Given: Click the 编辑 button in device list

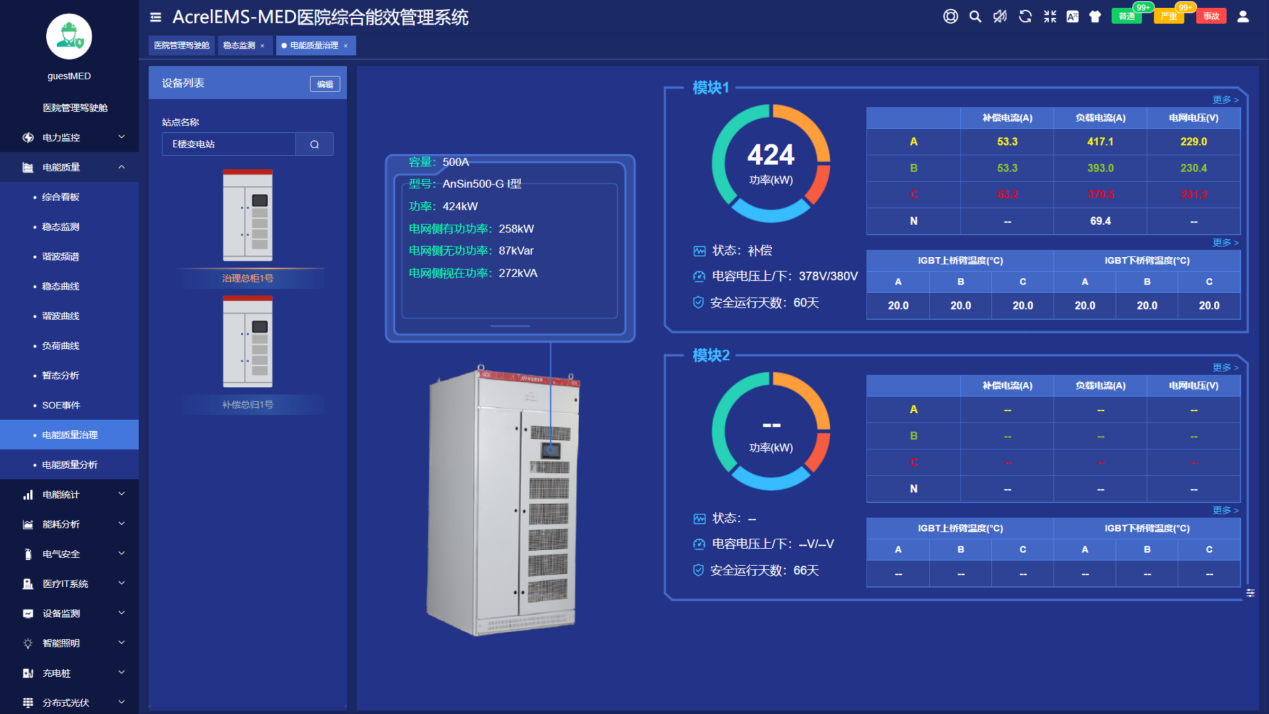Looking at the screenshot, I should click(x=325, y=84).
